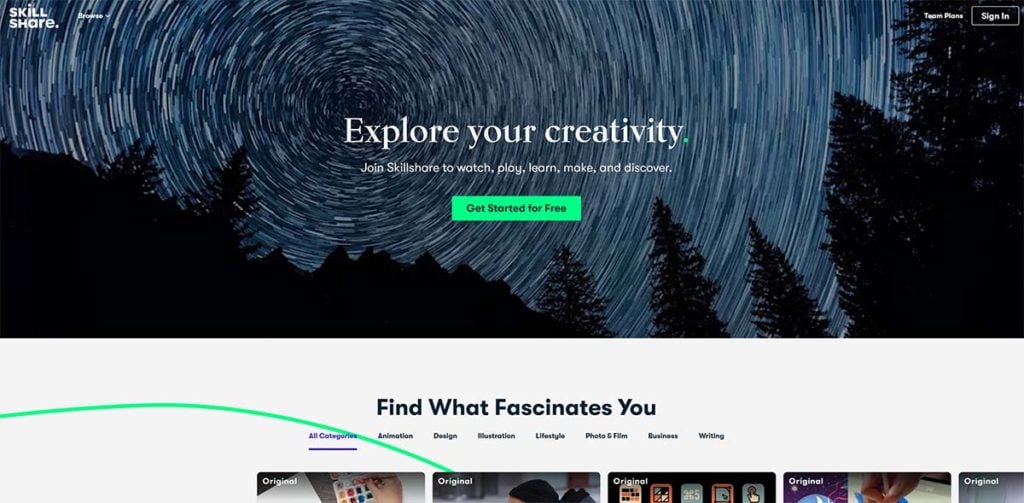1024x503 pixels.
Task: Open the Team Plans link
Action: coord(943,16)
